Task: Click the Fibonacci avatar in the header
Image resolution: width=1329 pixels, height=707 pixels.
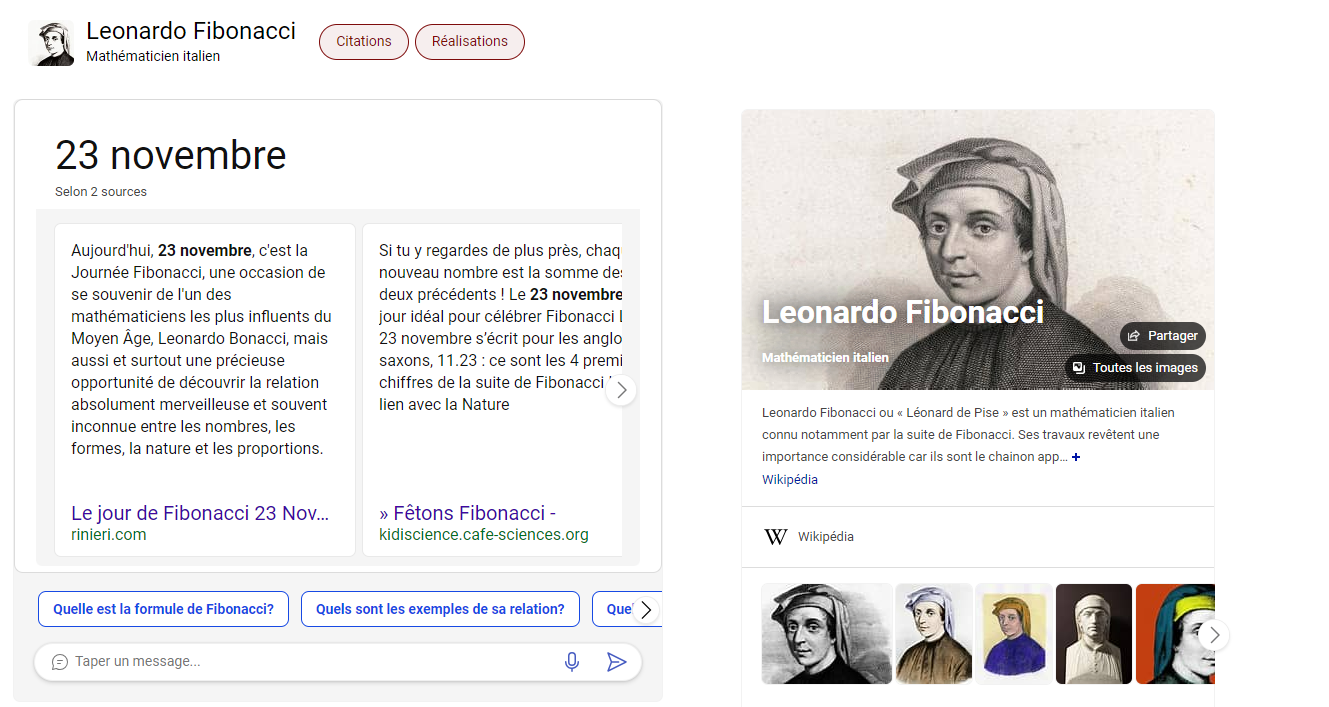Action: 51,43
